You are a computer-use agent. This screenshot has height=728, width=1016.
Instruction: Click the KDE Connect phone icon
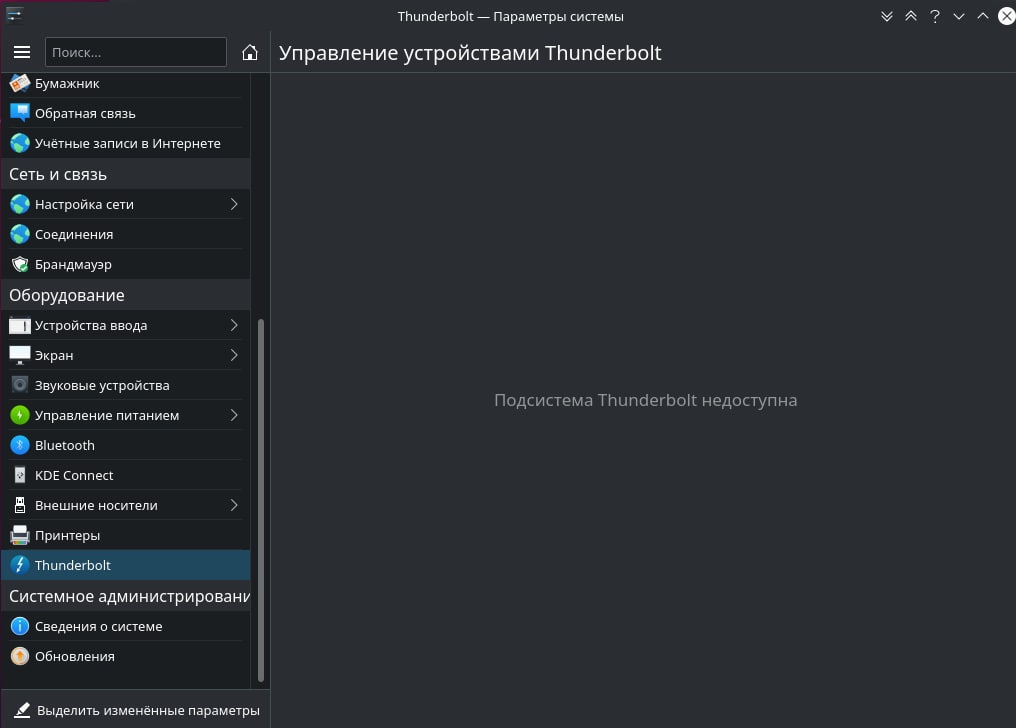pos(20,475)
